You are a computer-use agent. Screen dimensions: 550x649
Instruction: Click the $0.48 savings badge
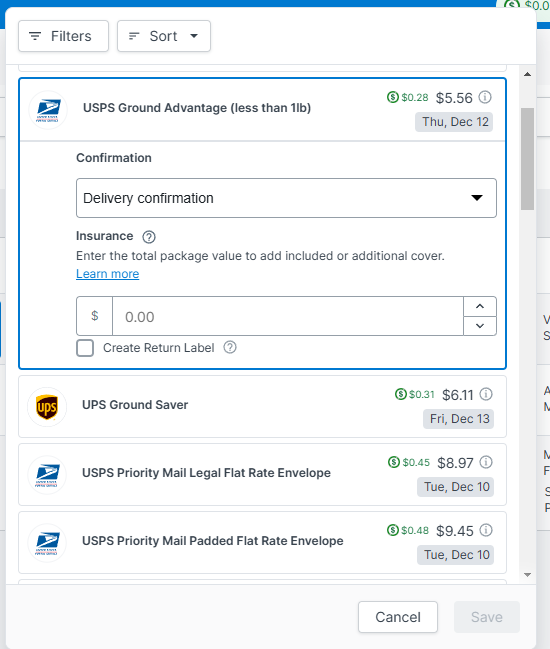(408, 530)
